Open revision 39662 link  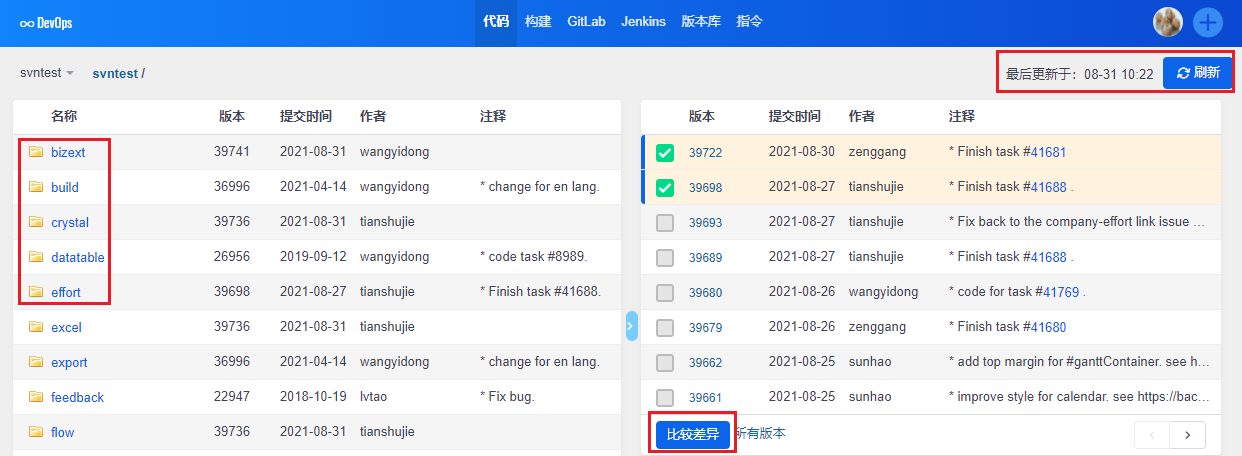coord(705,363)
